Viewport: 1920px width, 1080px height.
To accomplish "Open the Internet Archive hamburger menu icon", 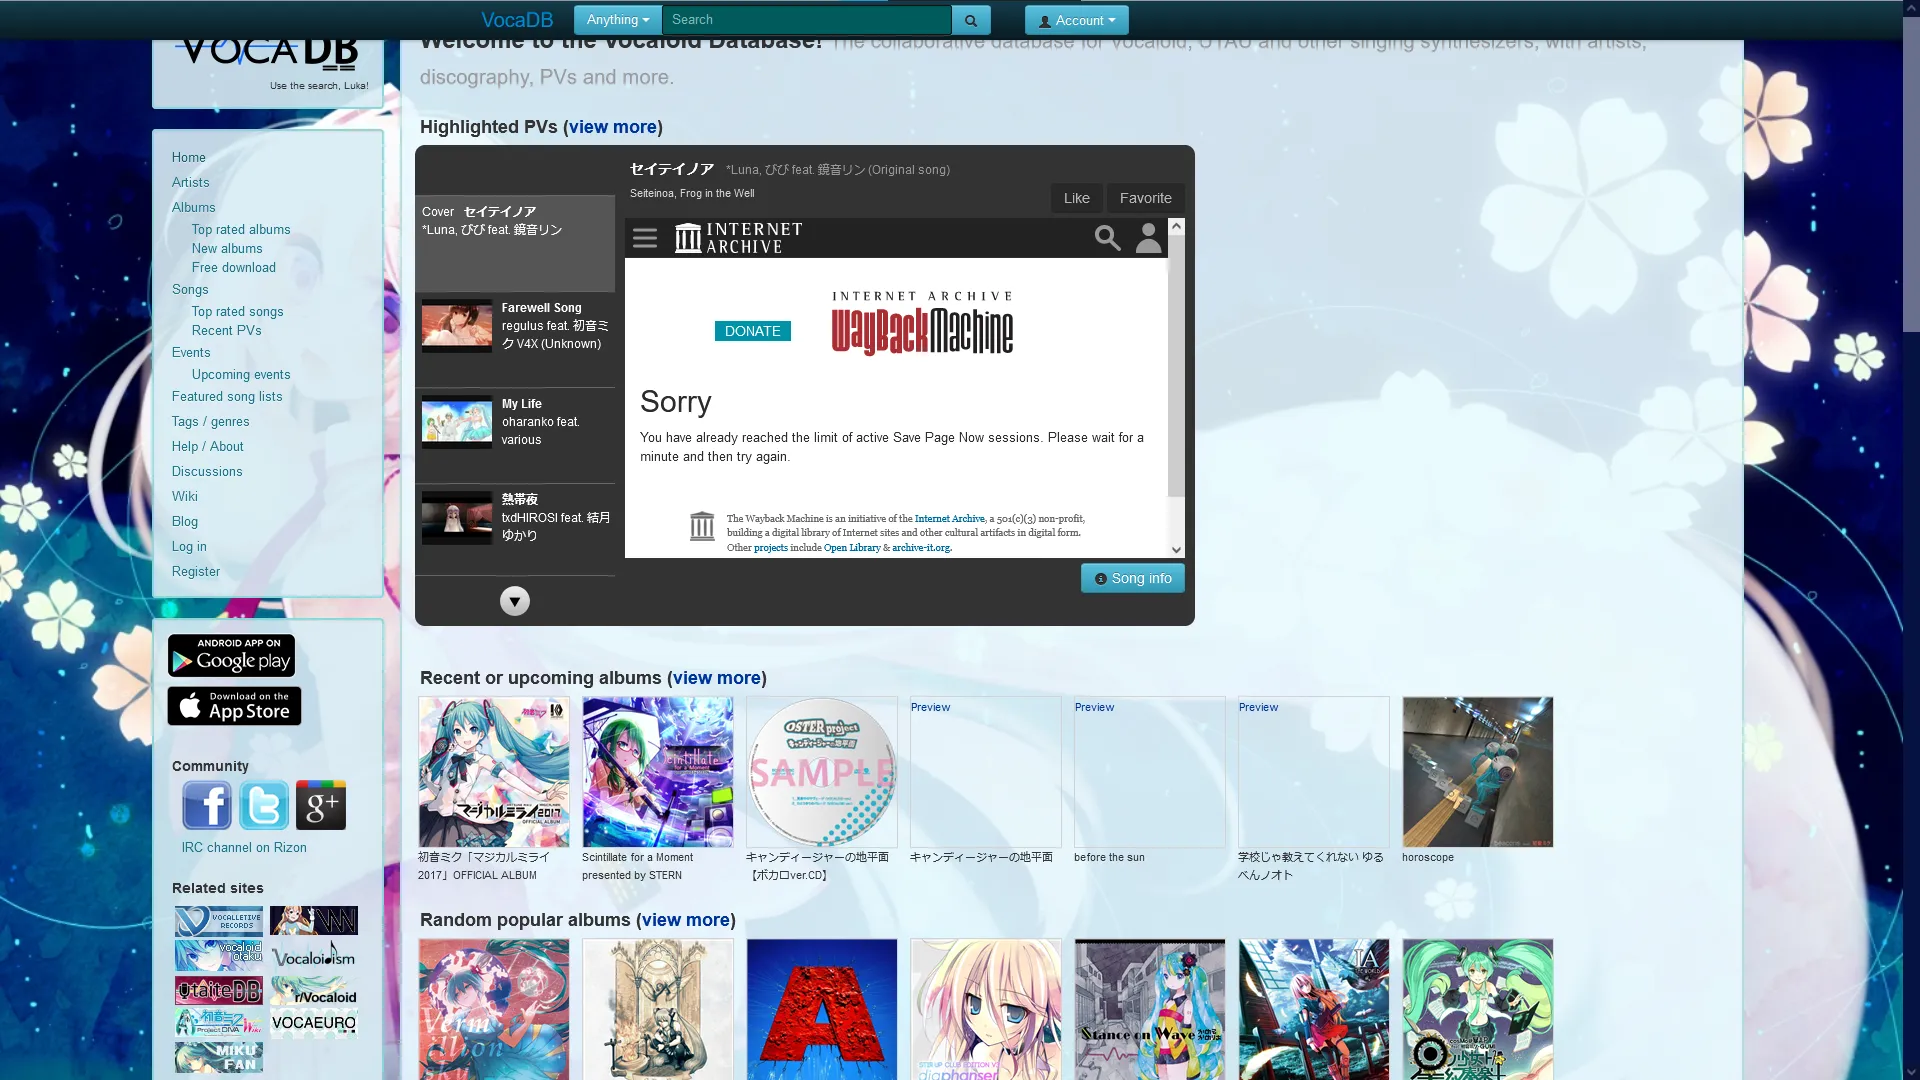I will click(x=645, y=238).
